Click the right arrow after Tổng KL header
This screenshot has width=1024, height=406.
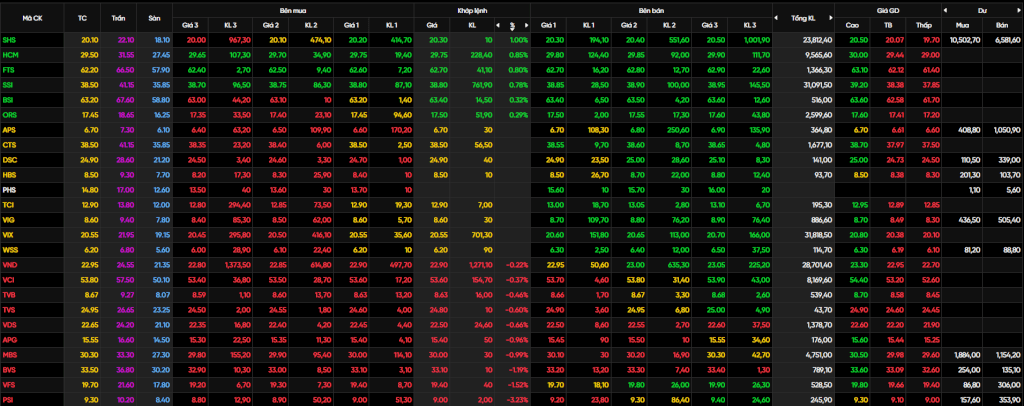coord(831,18)
